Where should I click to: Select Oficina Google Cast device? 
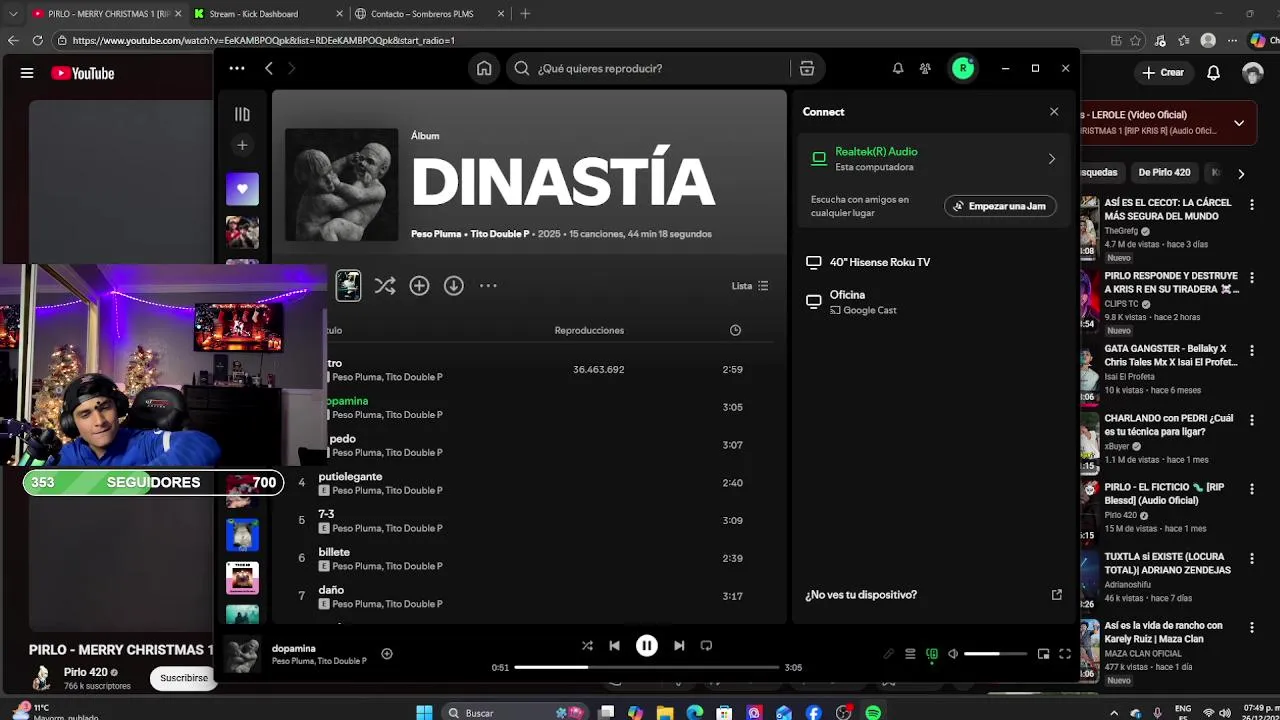point(932,302)
